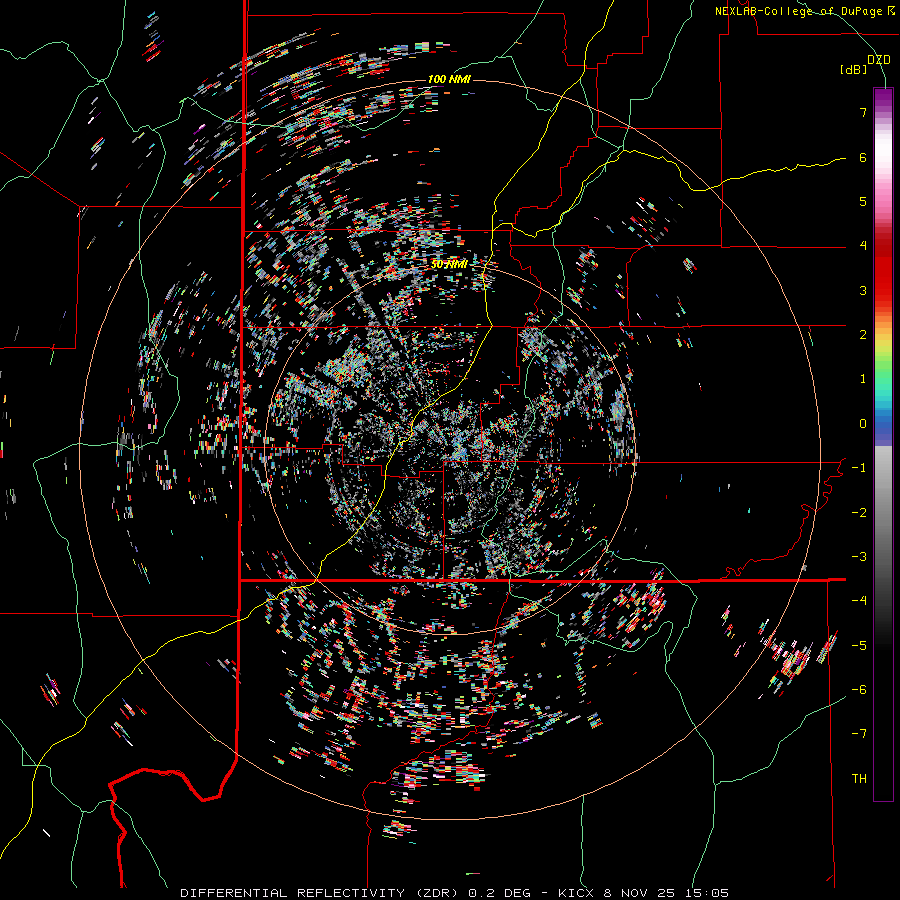900x900 pixels.
Task: Click the KICX station identifier in caption
Action: (577, 893)
